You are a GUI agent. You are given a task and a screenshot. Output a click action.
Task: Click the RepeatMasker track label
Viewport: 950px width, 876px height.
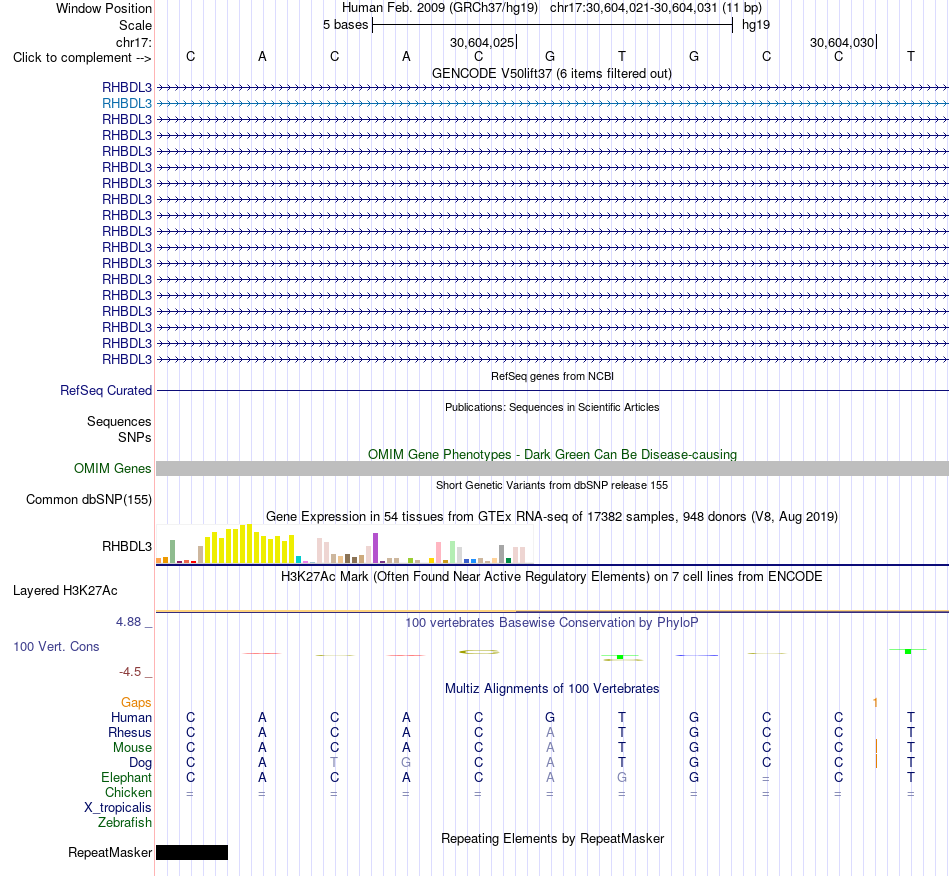pos(110,852)
